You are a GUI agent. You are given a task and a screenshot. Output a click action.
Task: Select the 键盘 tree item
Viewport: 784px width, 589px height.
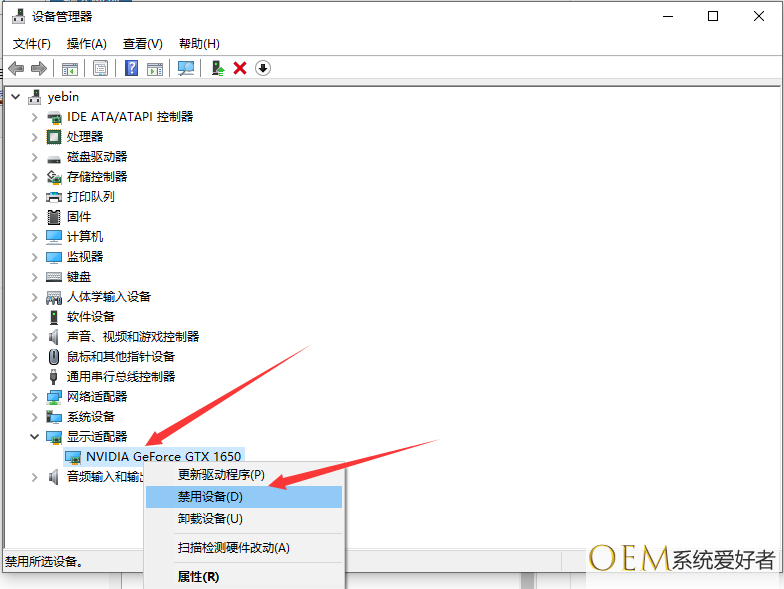point(79,277)
